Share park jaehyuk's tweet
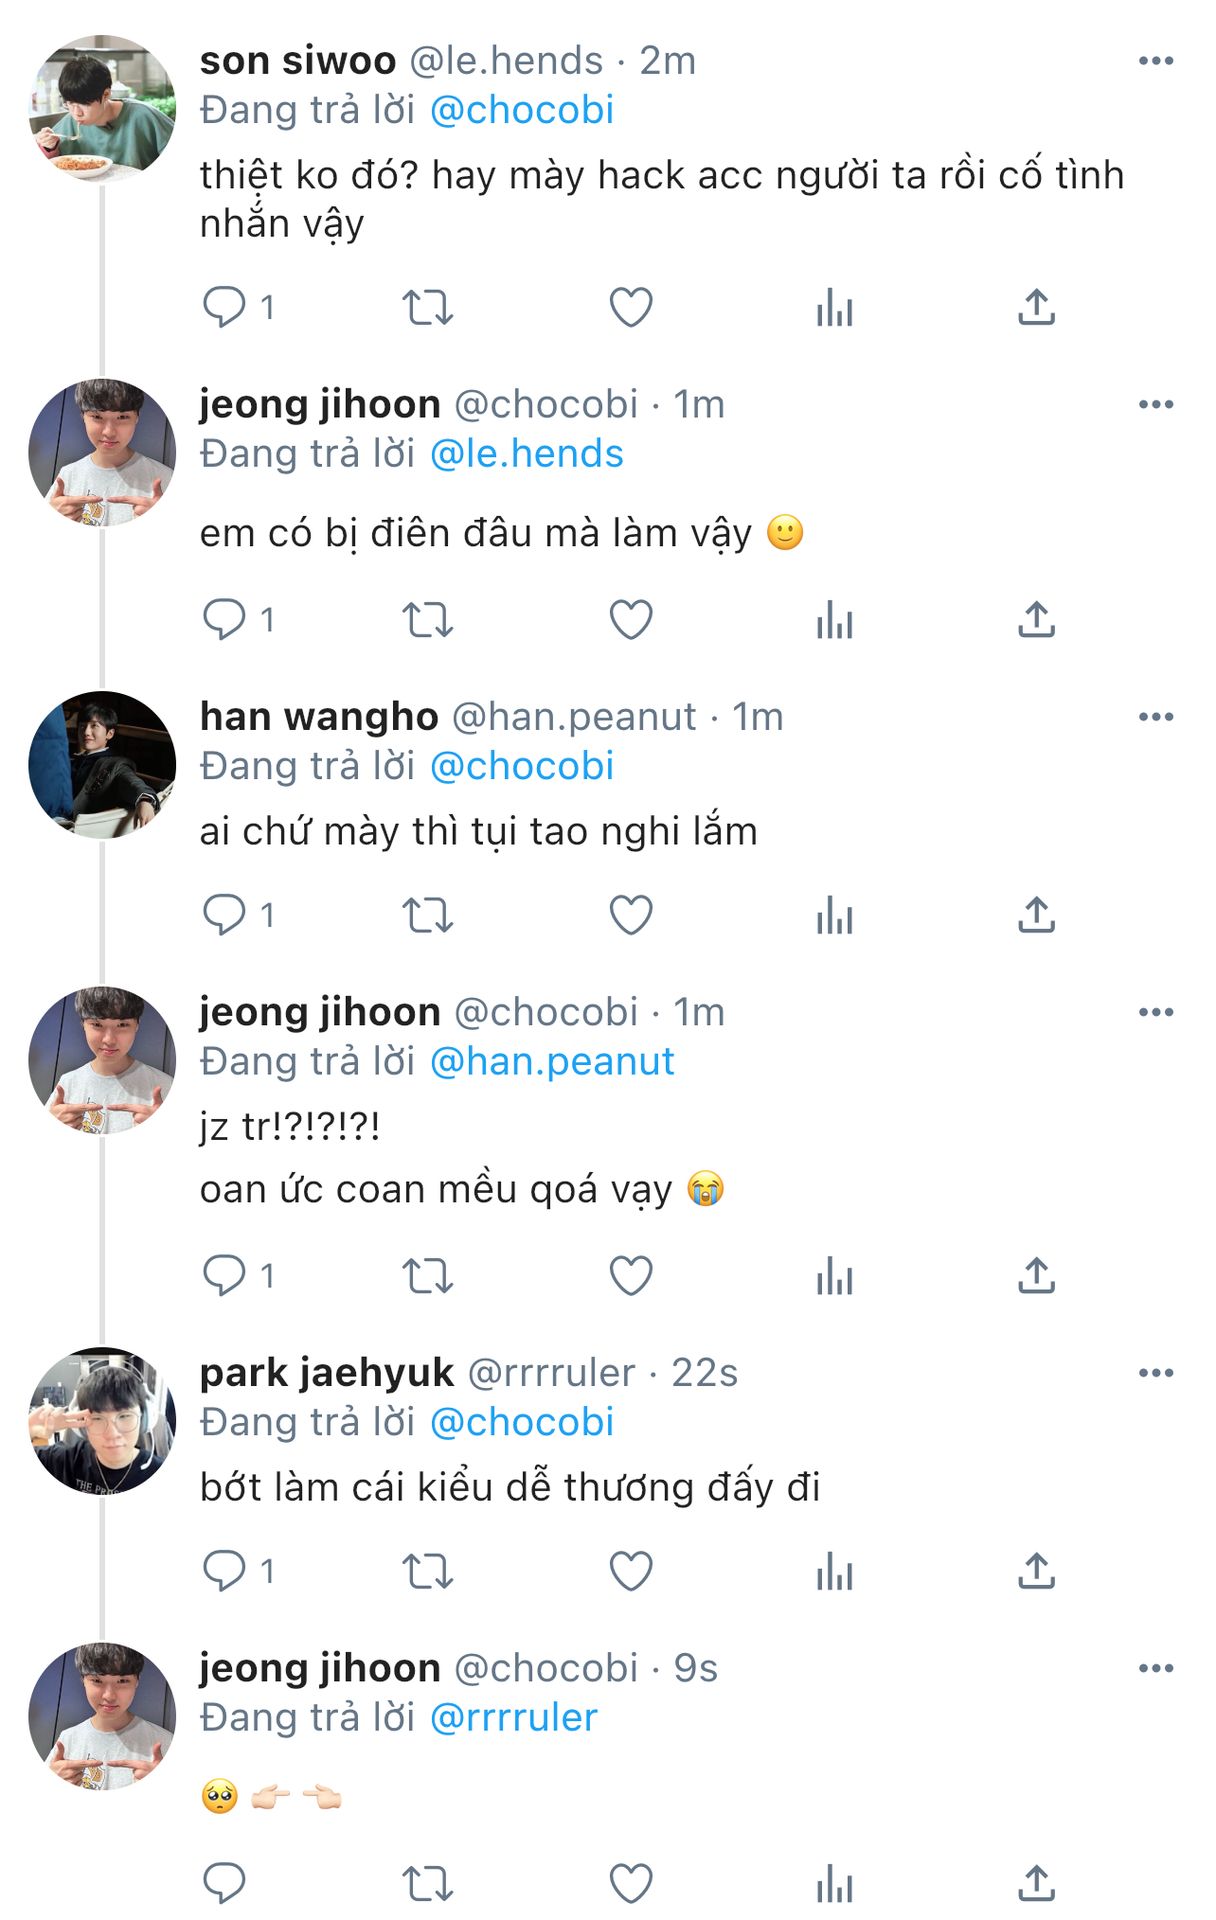 (1036, 1571)
